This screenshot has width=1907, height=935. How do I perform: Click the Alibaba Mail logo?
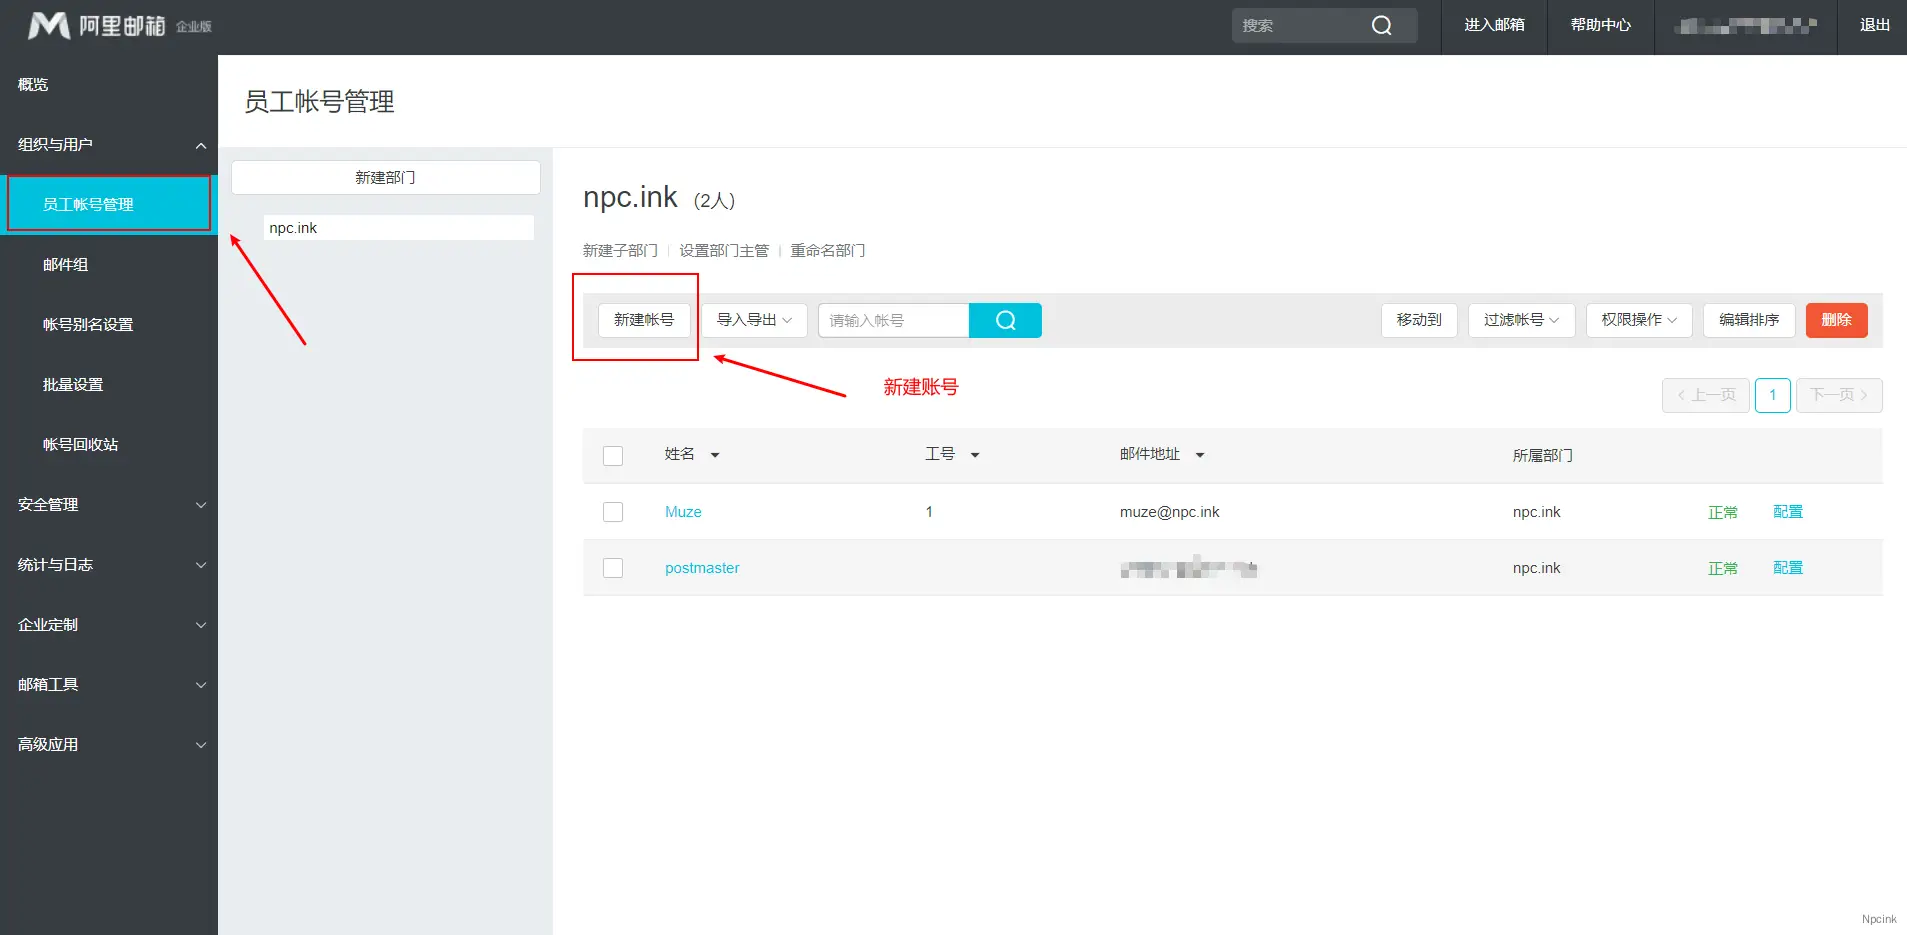coord(119,26)
